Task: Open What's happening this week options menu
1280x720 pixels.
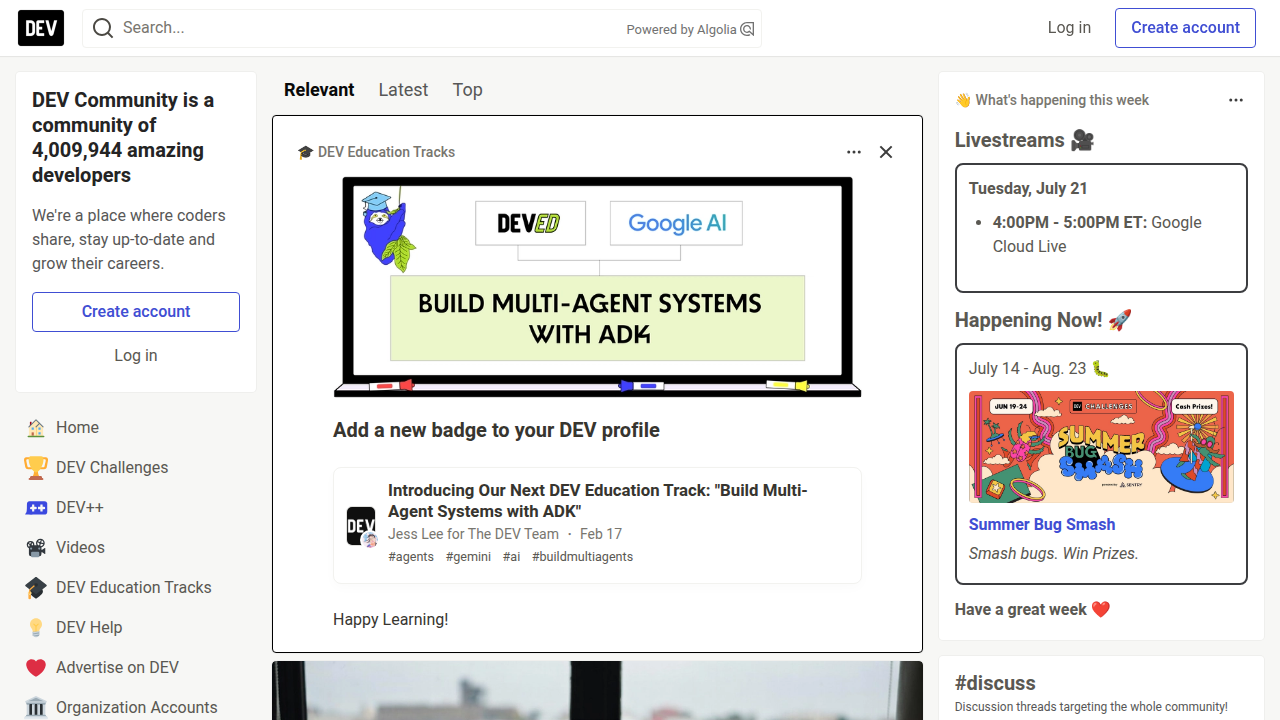Action: click(x=1236, y=100)
